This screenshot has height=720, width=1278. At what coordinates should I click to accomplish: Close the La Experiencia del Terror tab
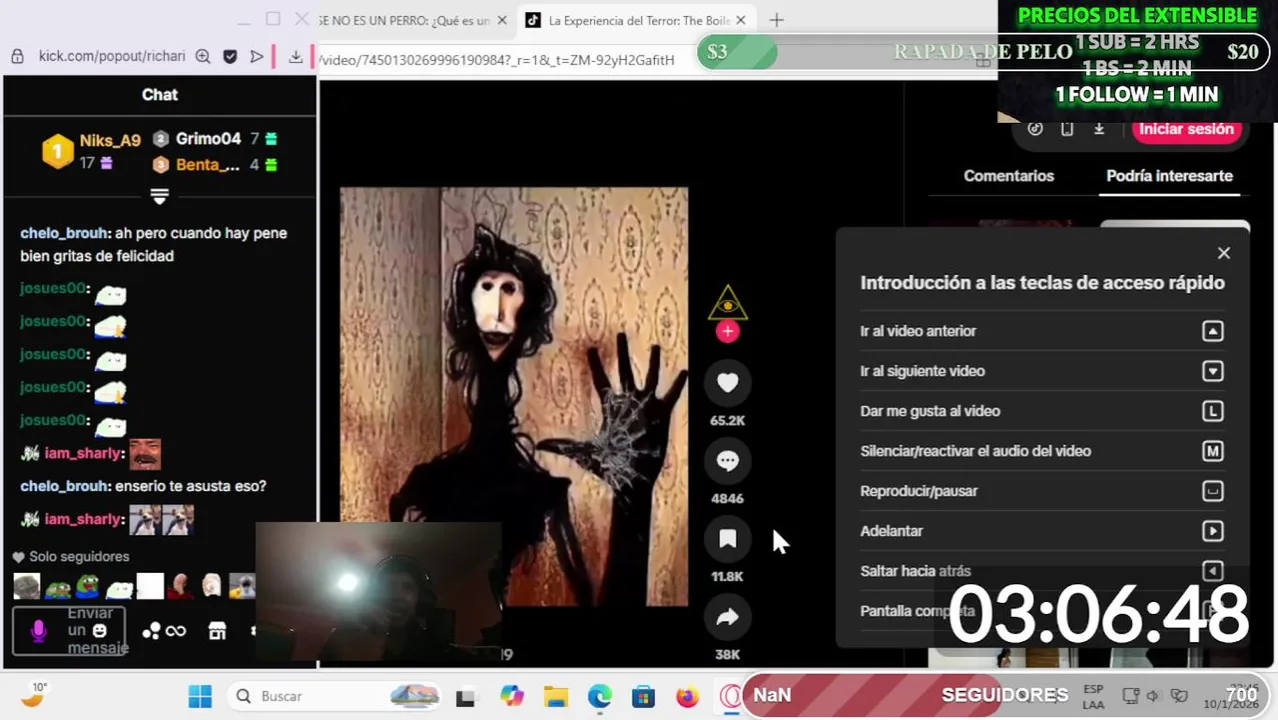click(x=741, y=20)
